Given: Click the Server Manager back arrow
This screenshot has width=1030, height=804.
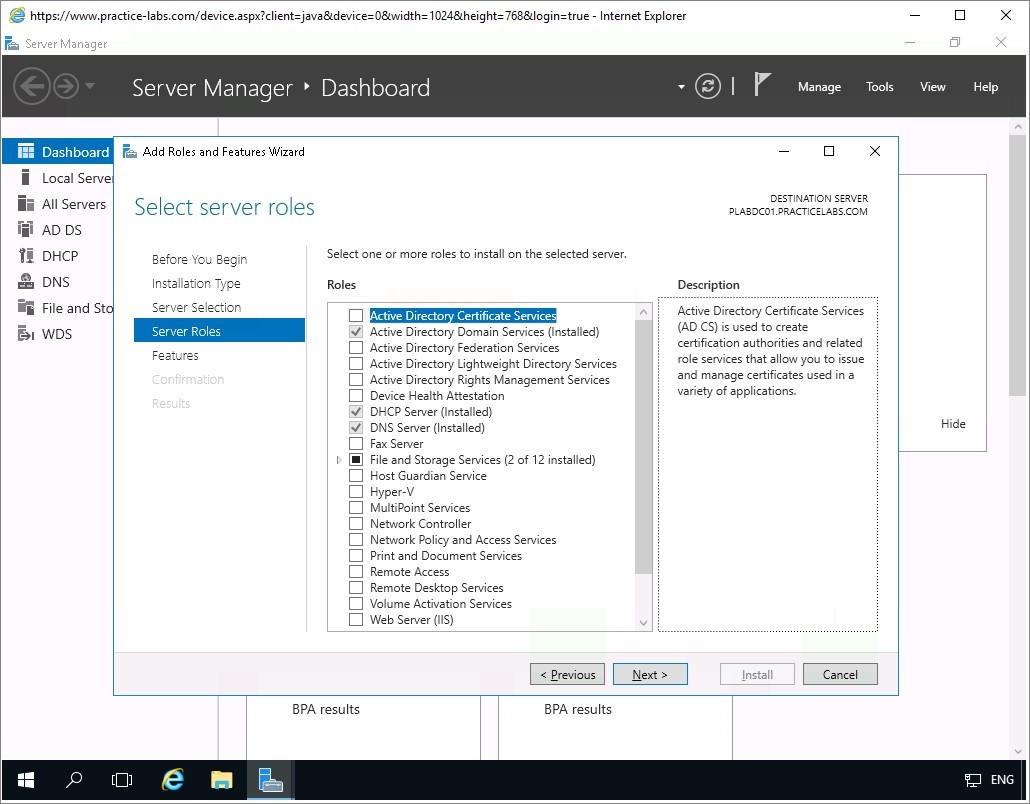Looking at the screenshot, I should coord(32,86).
